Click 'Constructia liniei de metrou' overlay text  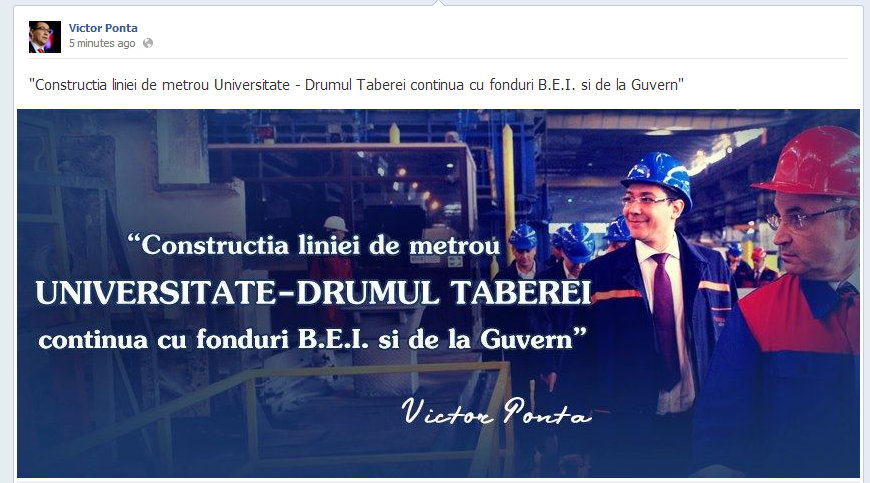click(313, 246)
